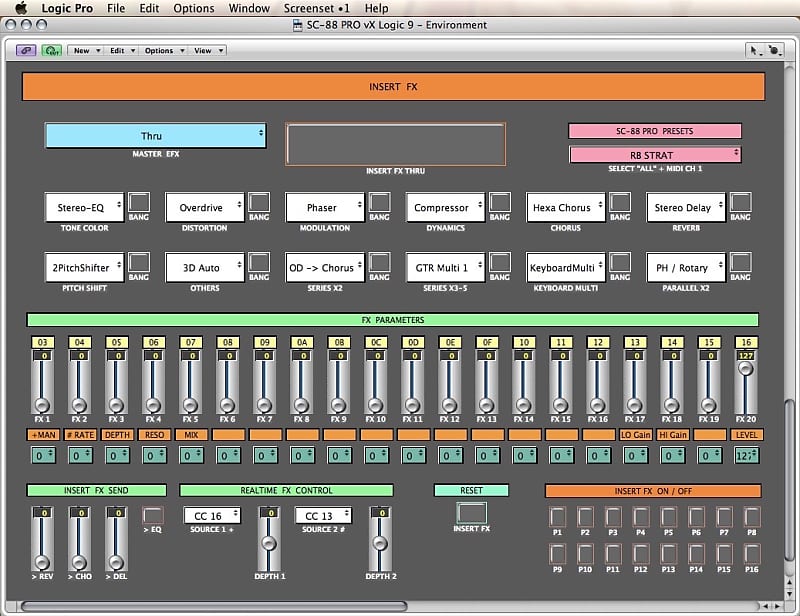The image size is (800, 616).
Task: Open the Stereo-EQ tone color dropdown
Action: 84,208
